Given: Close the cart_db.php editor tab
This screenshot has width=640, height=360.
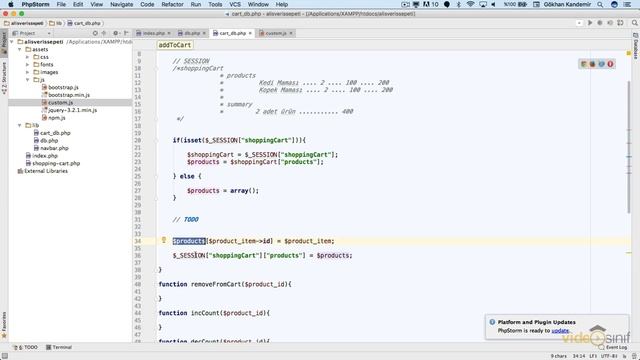Looking at the screenshot, I should coord(250,33).
